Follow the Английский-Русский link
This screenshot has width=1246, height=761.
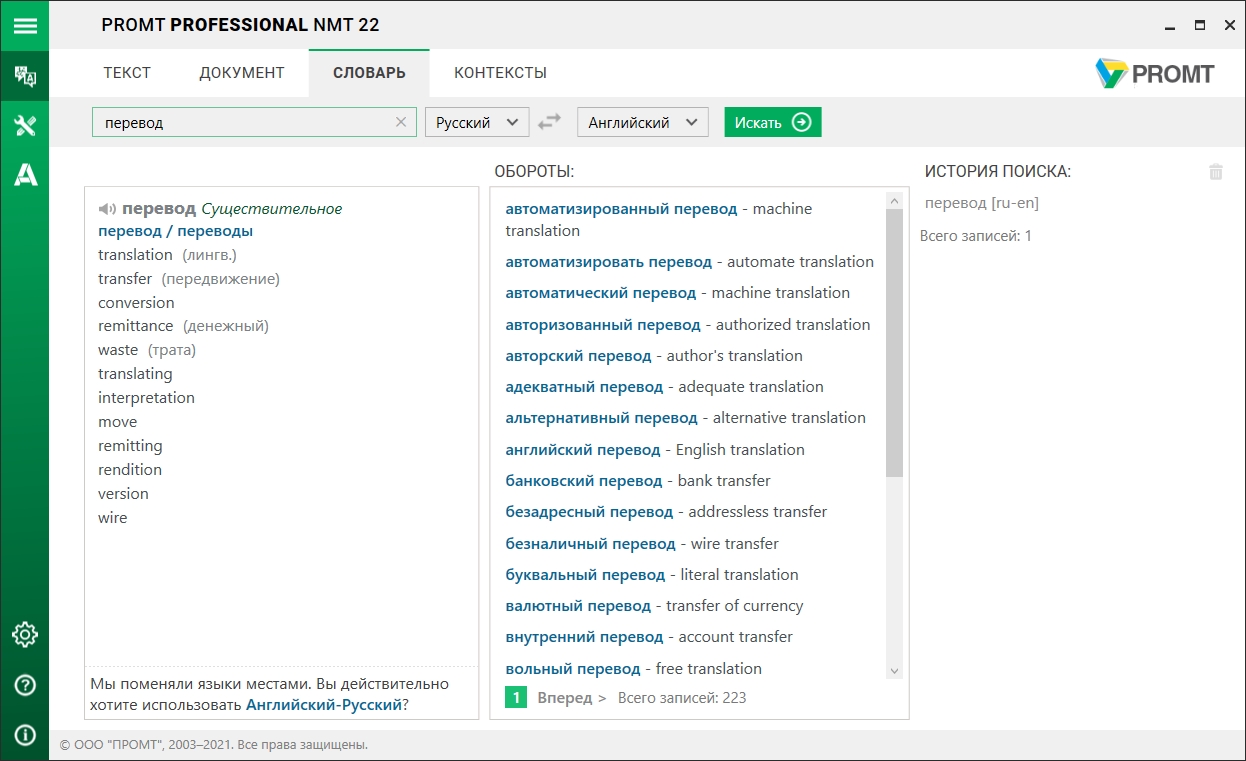coord(324,704)
